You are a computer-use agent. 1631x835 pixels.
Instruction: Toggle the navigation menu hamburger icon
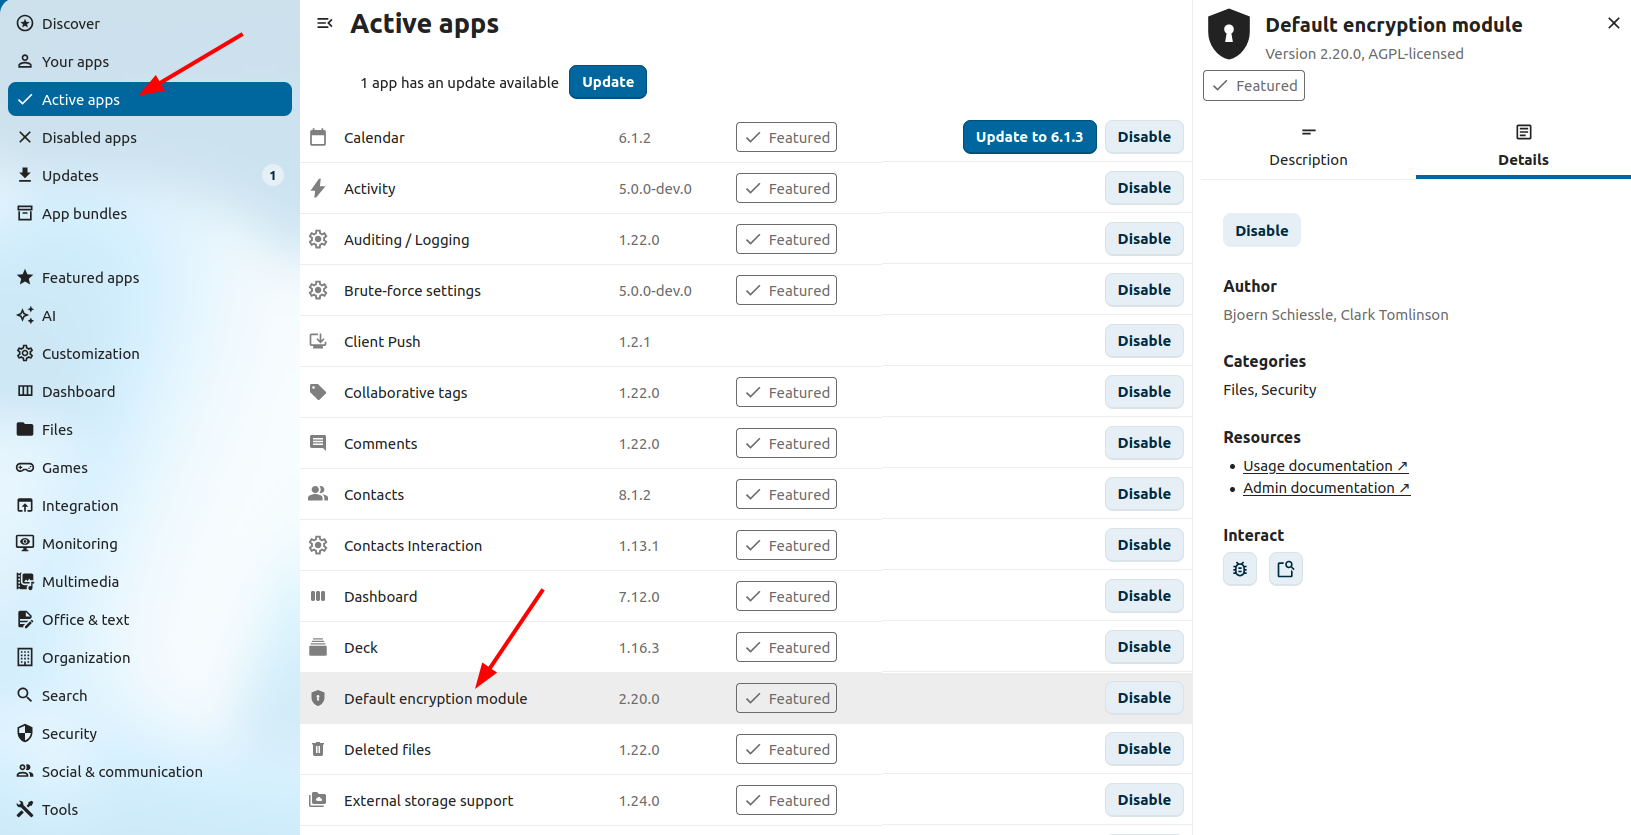(x=324, y=23)
